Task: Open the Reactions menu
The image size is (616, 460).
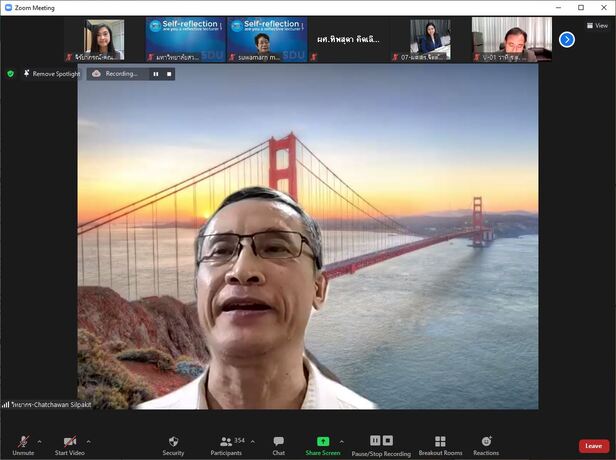Action: (x=486, y=445)
